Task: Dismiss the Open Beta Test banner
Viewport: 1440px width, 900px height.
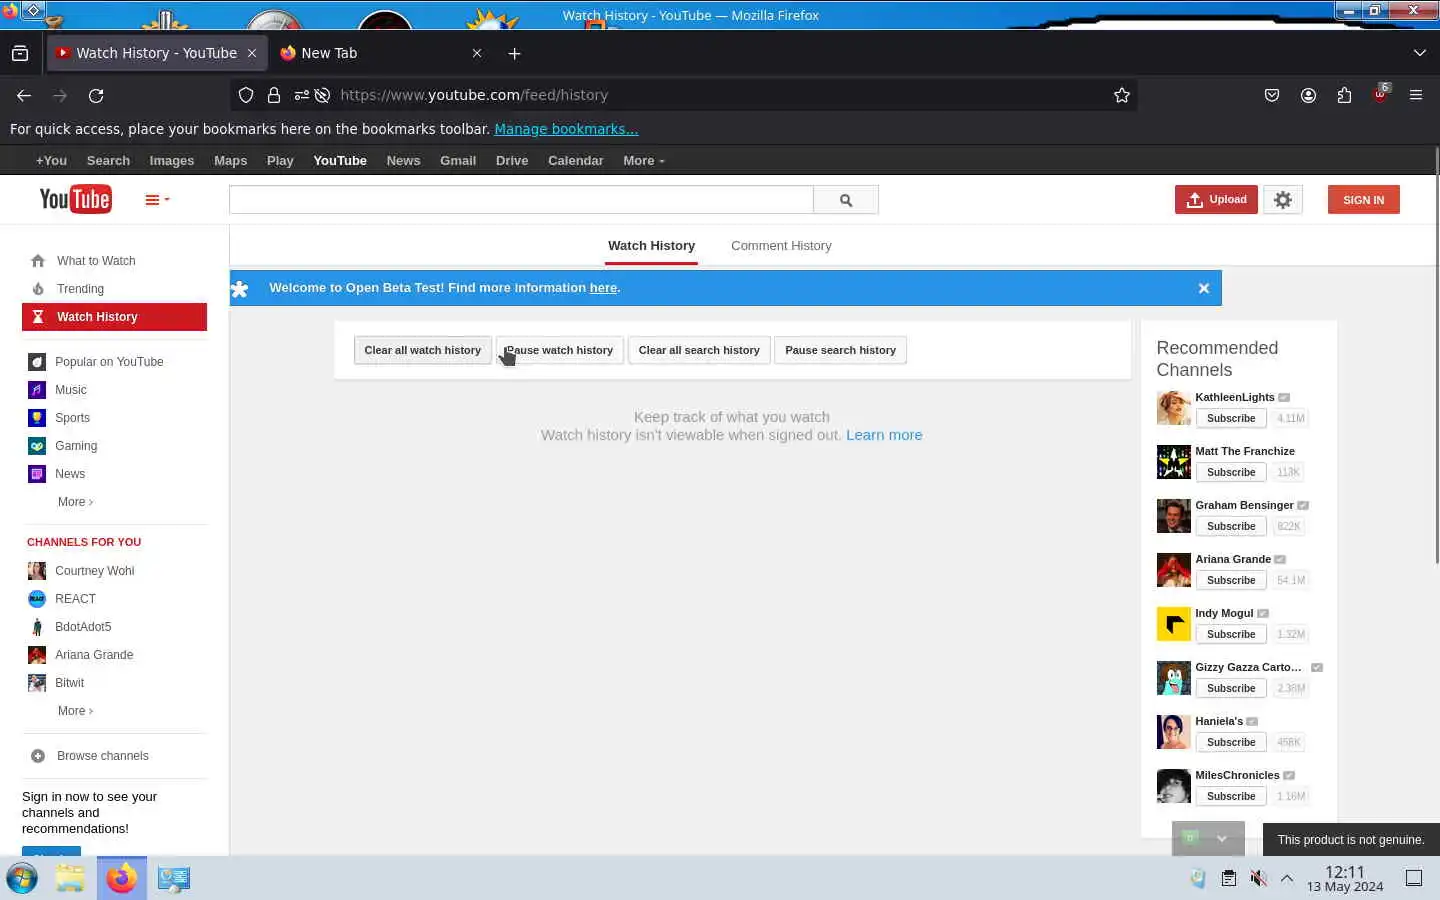Action: click(1204, 288)
